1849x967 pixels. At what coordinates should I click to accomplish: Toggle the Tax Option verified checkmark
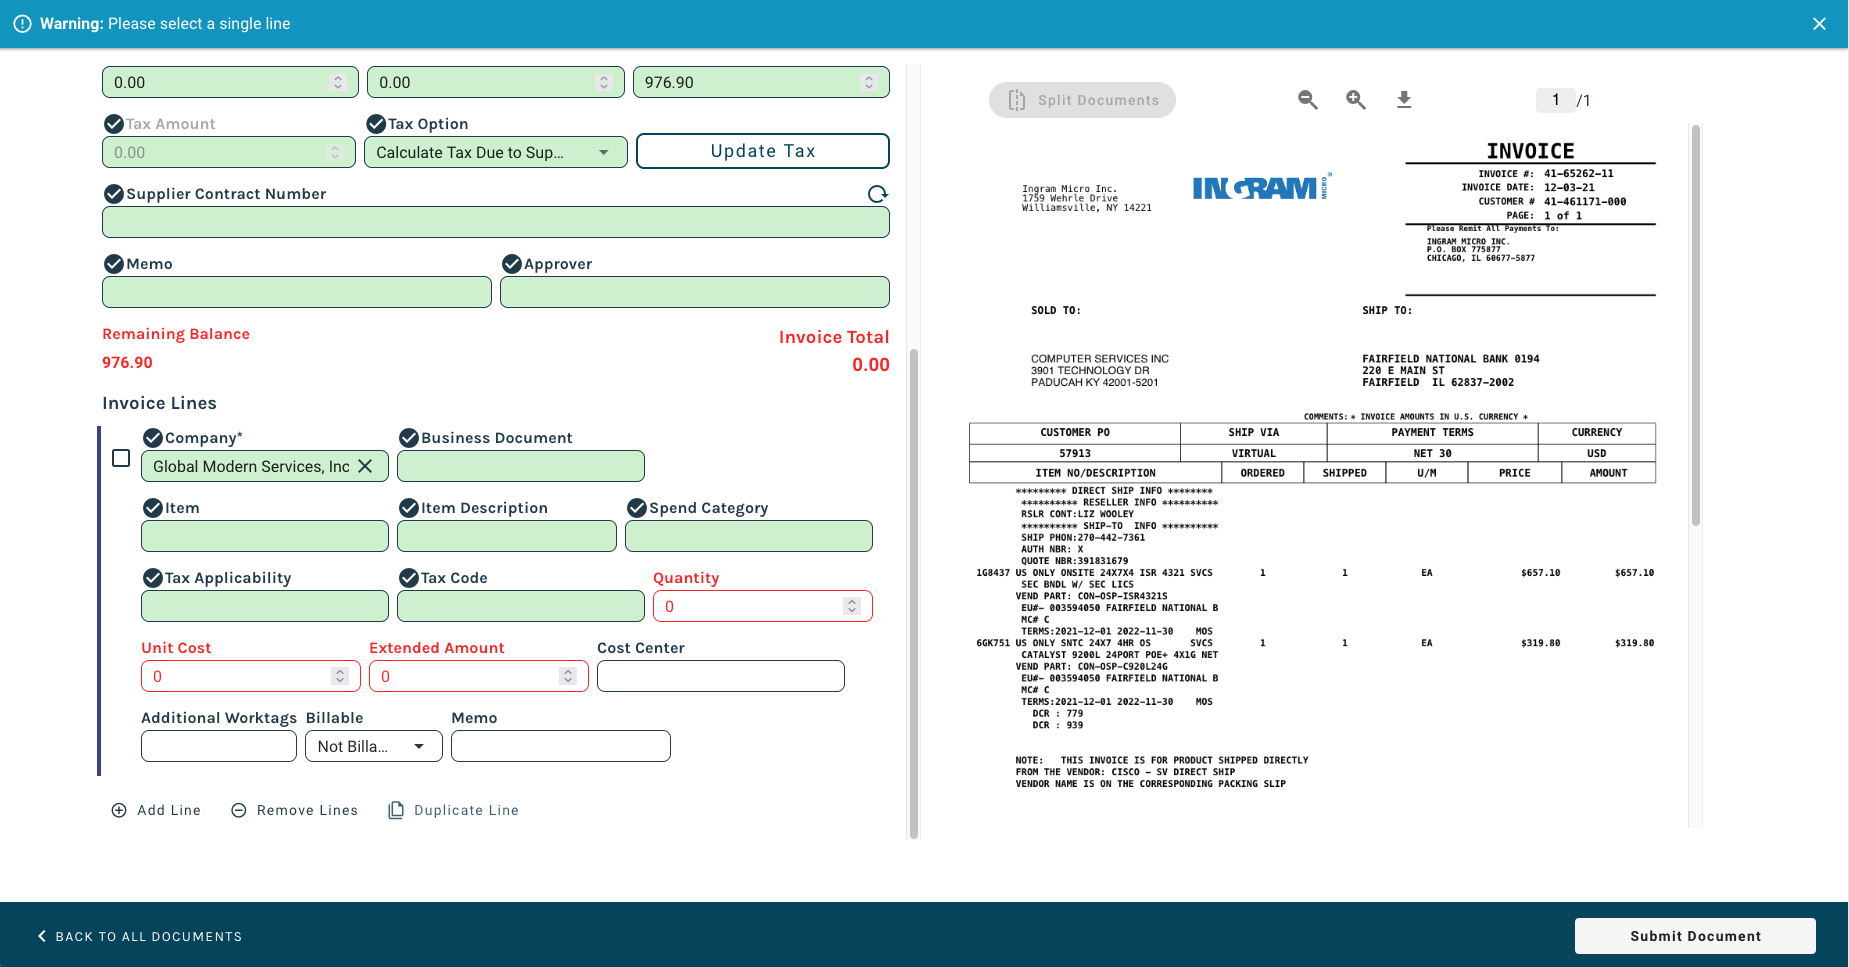[376, 124]
